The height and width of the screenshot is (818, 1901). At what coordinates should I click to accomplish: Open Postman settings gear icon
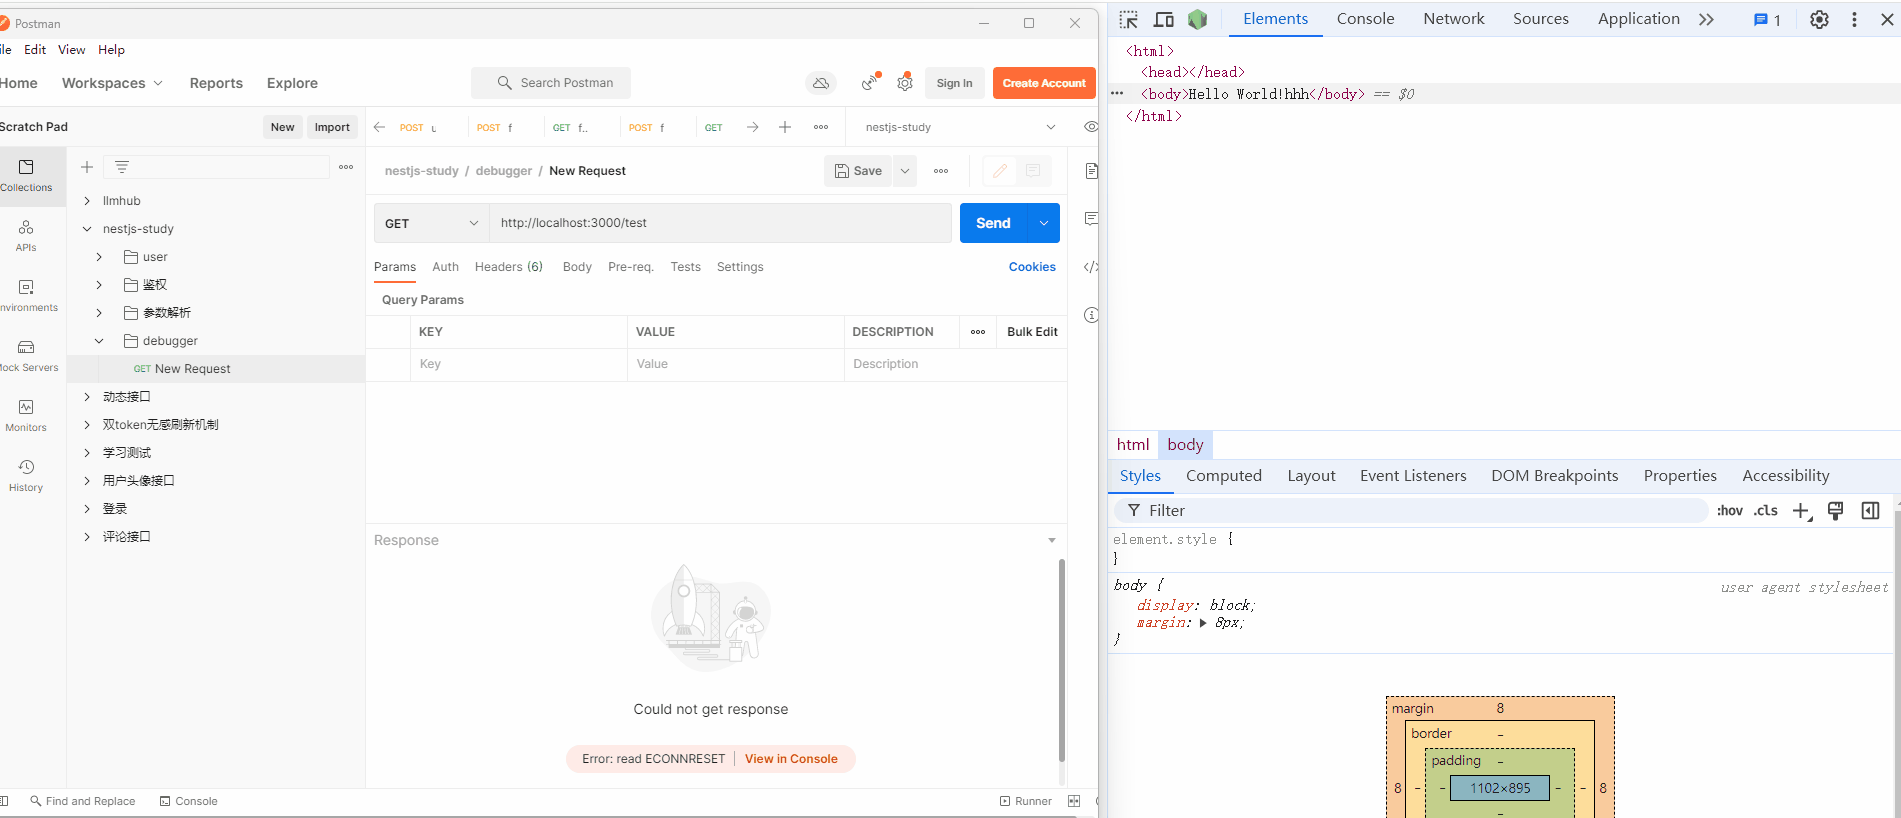point(905,82)
